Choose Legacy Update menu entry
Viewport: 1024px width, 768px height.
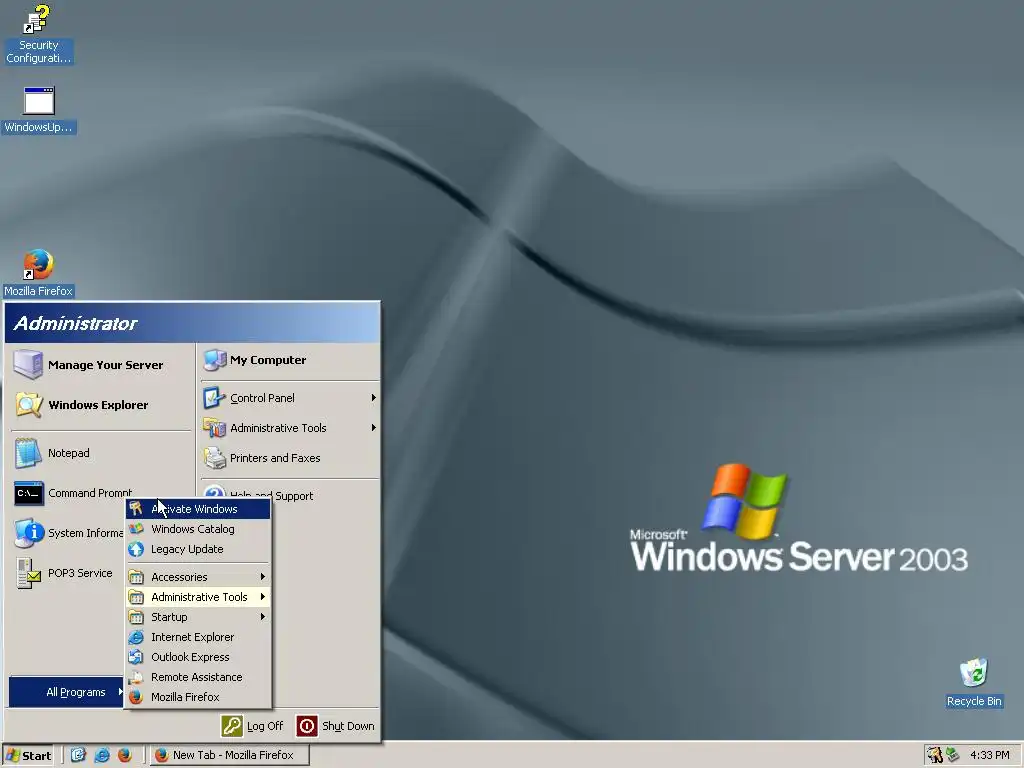198,549
